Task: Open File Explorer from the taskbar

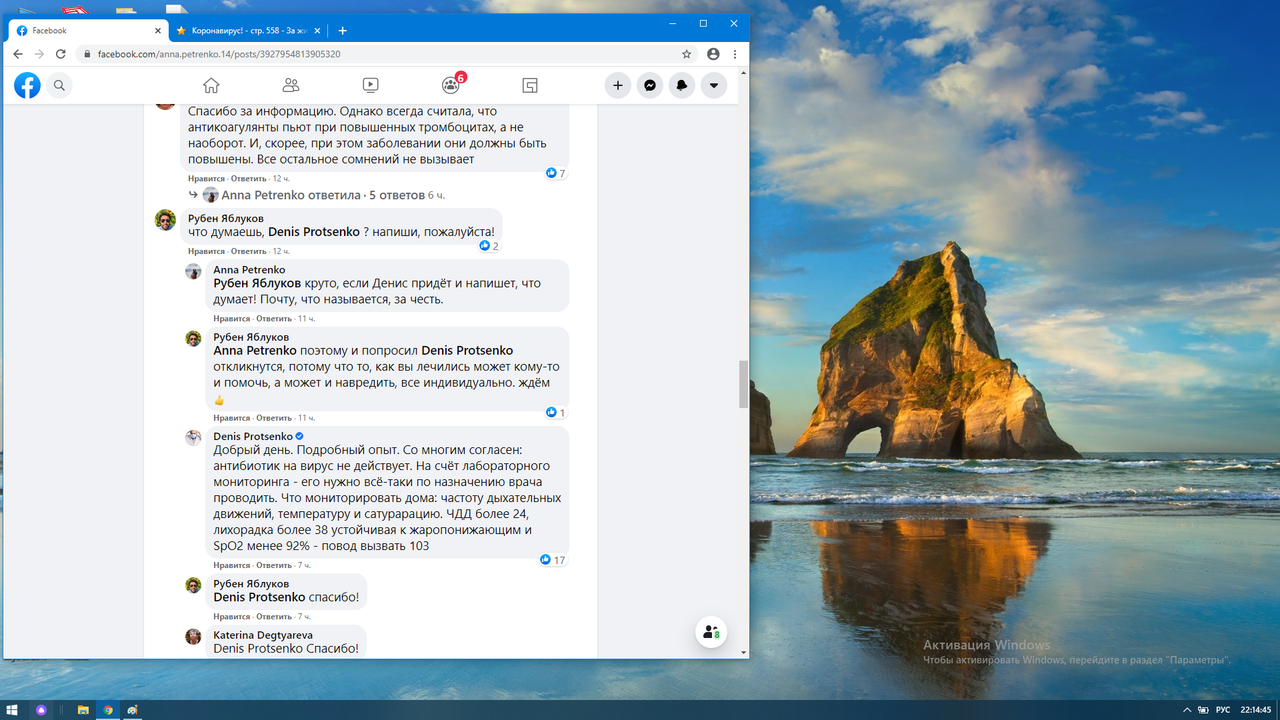Action: (x=84, y=710)
